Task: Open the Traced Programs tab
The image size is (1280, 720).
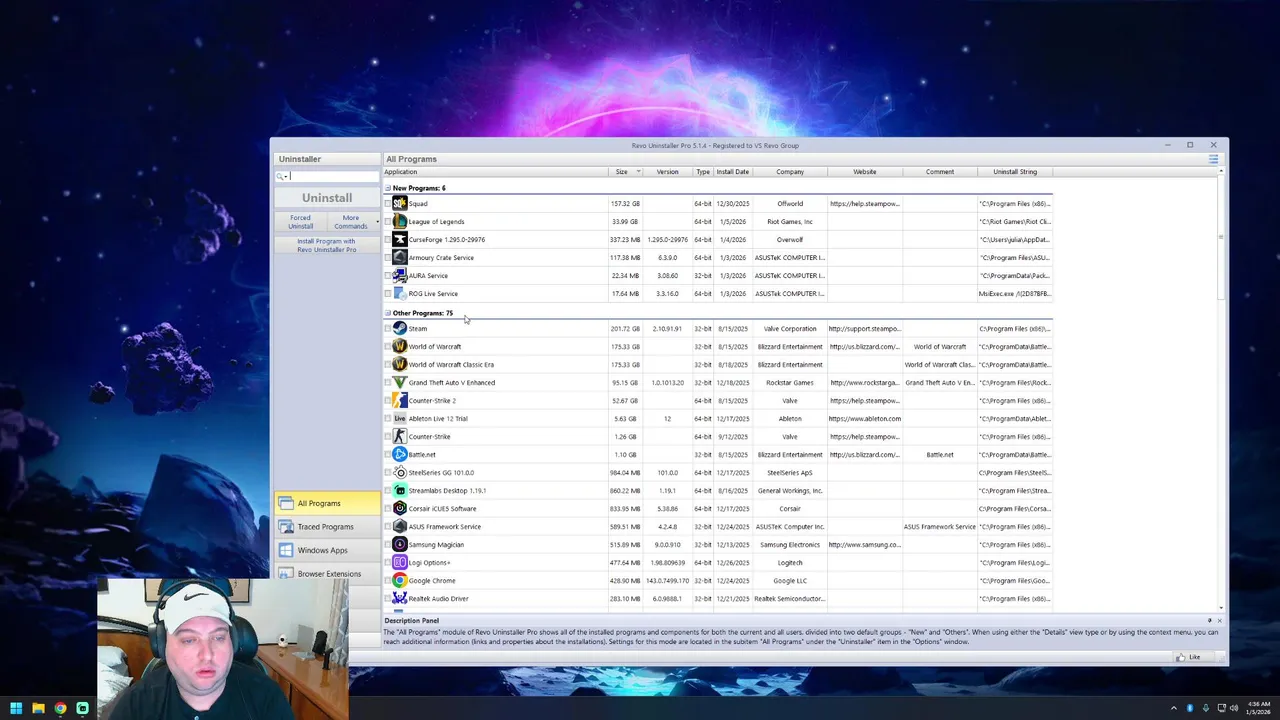Action: pos(327,527)
